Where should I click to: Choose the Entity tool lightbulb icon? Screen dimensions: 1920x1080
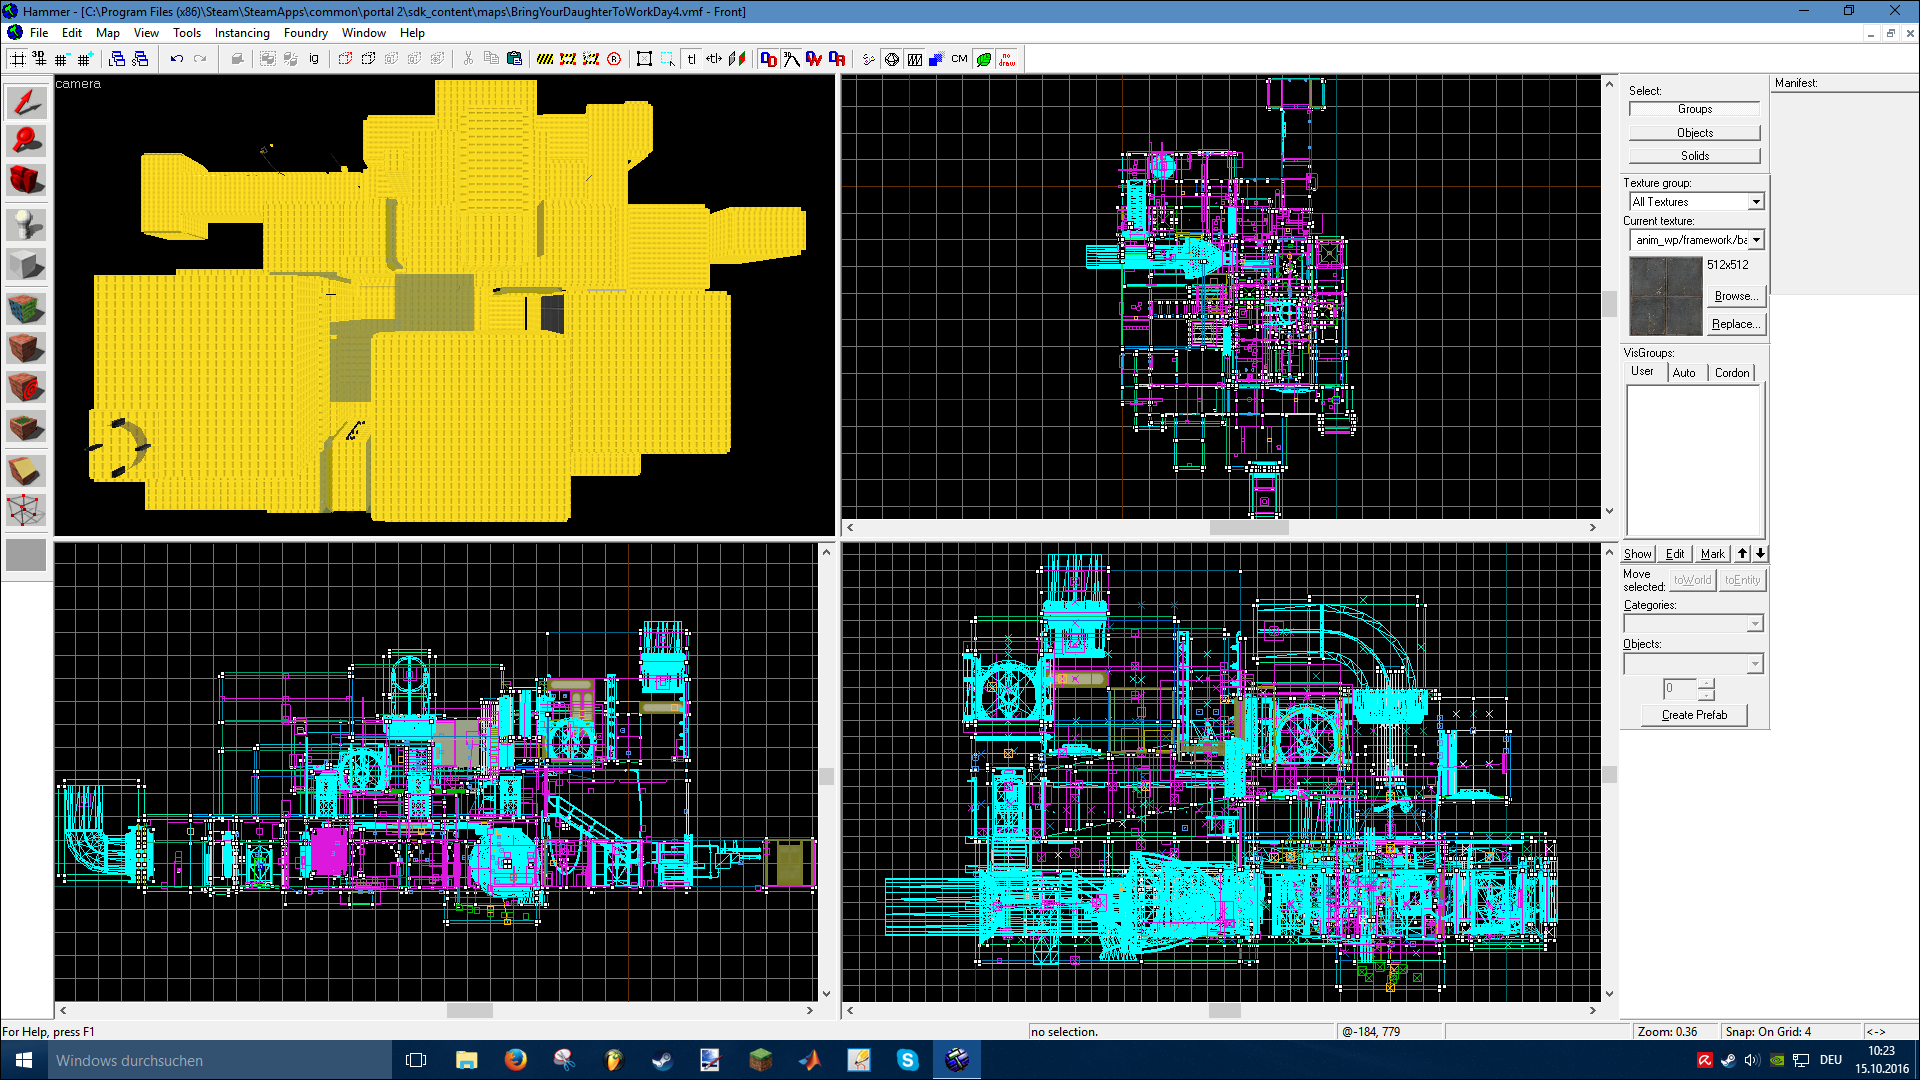(x=26, y=224)
